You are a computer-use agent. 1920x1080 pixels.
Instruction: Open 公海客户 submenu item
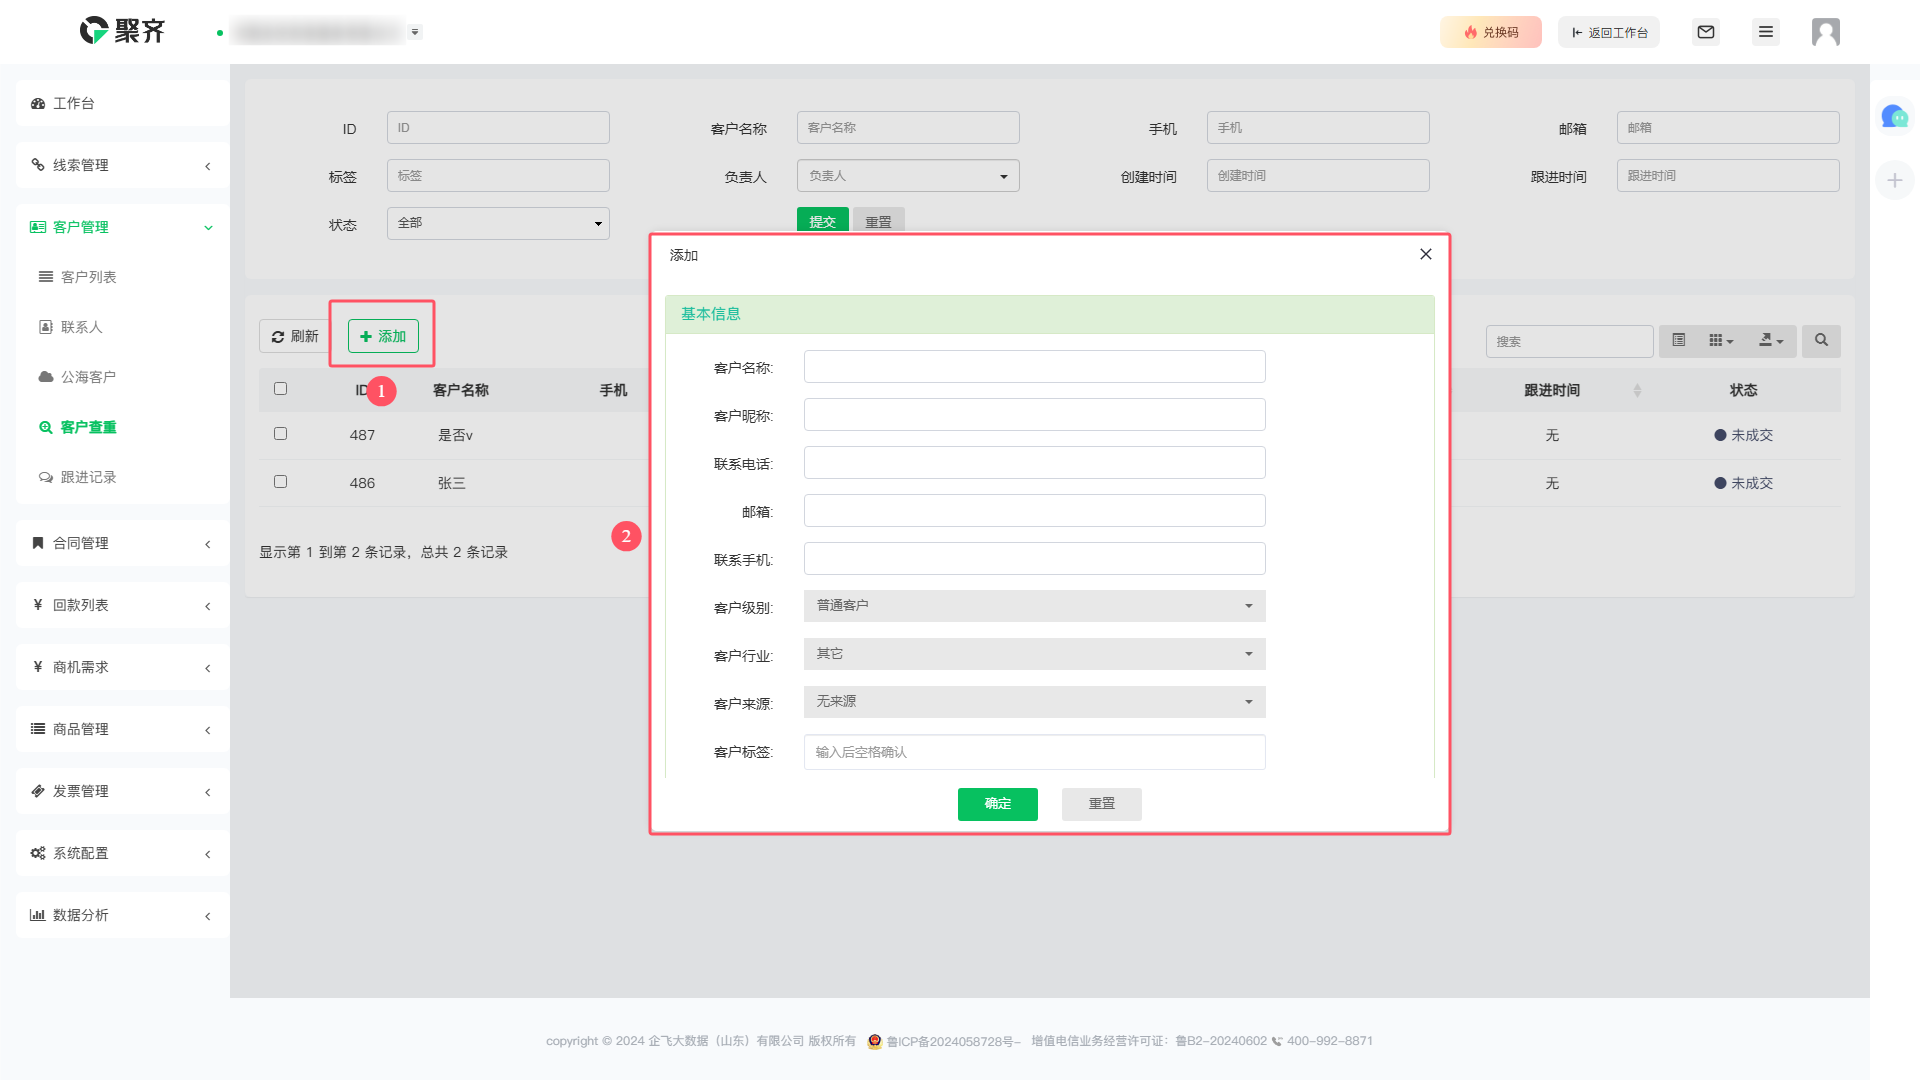pos(88,377)
